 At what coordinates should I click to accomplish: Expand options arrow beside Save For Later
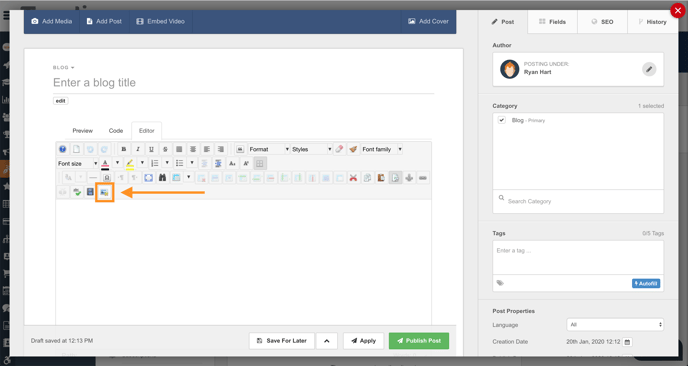click(327, 341)
